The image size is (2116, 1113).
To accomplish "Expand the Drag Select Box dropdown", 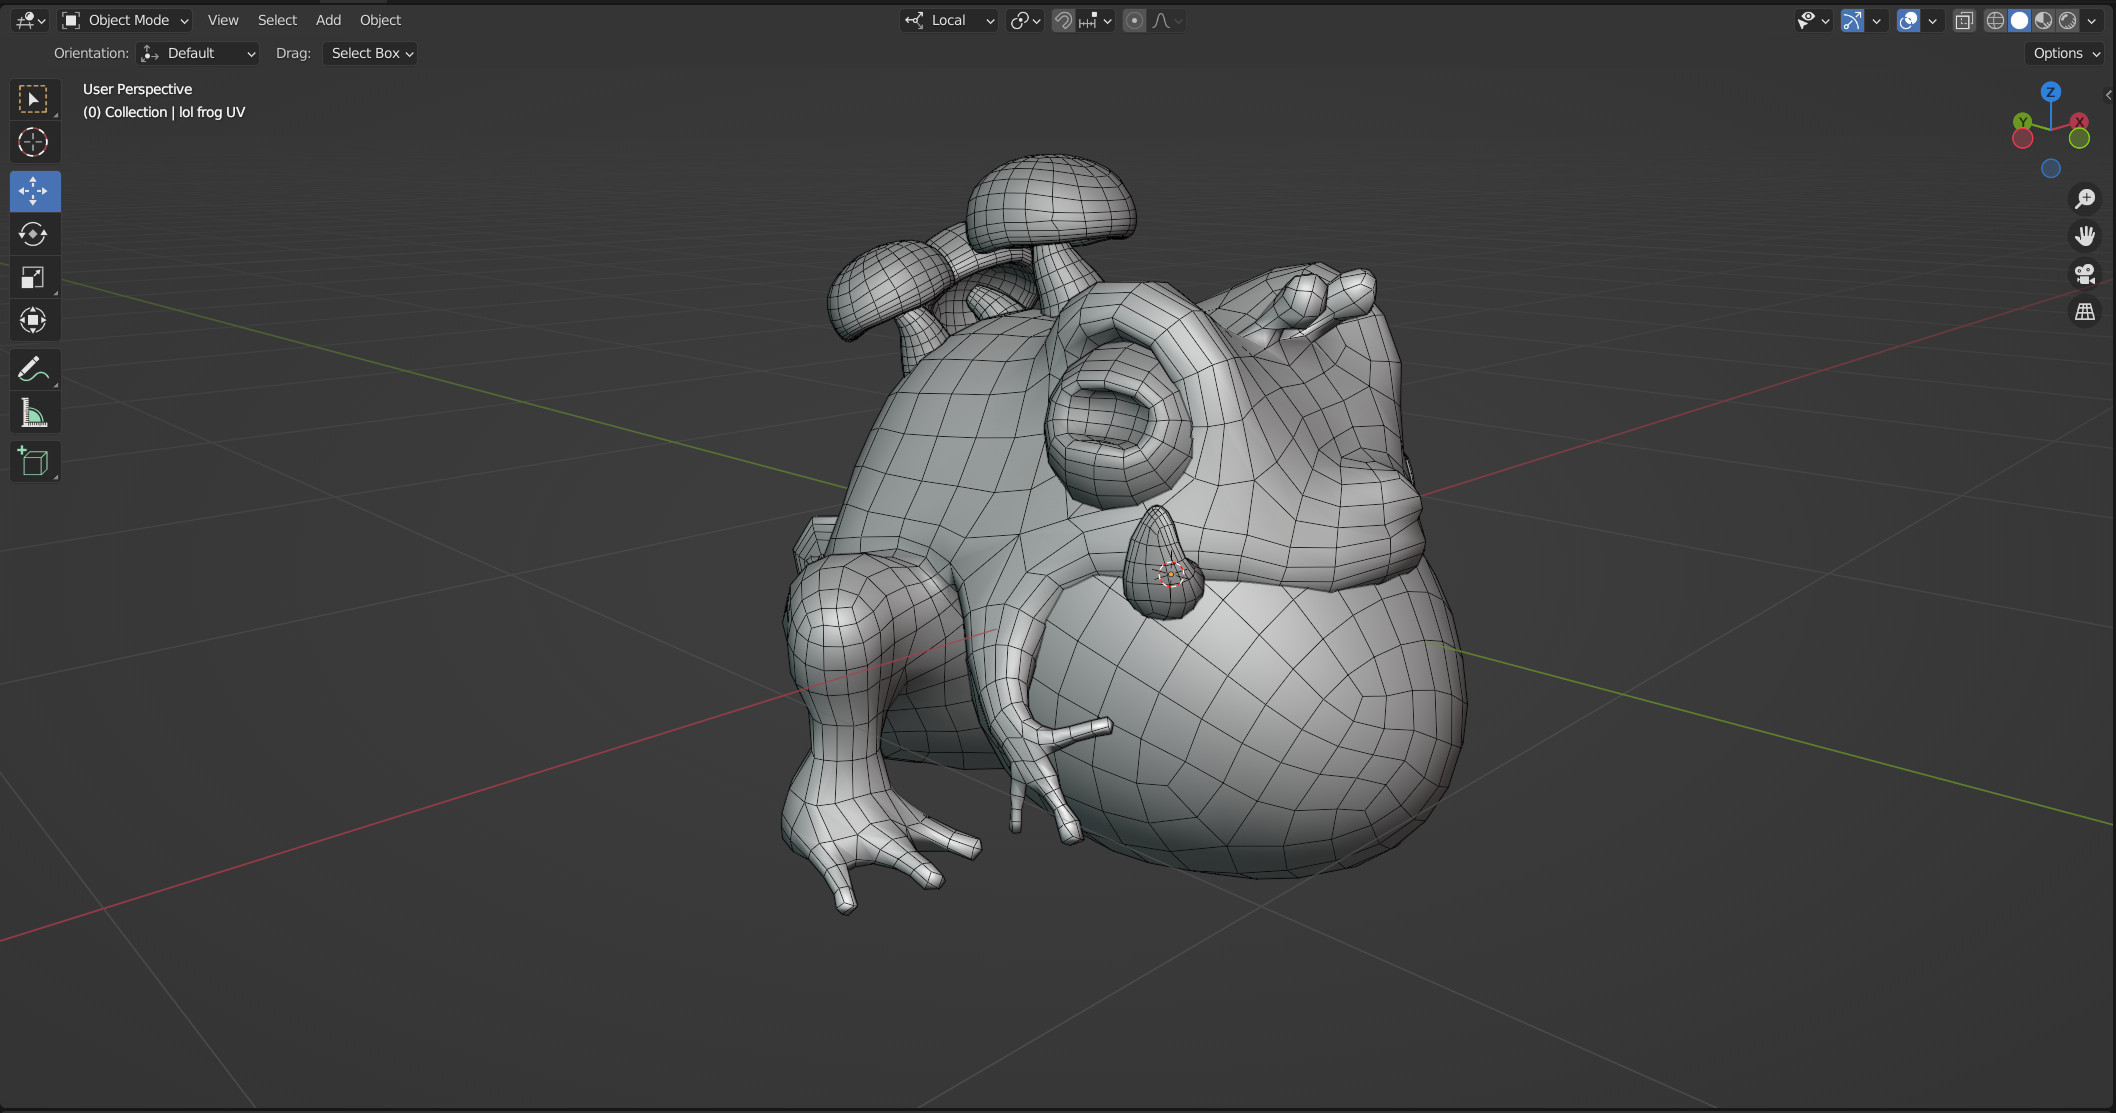I will [370, 54].
